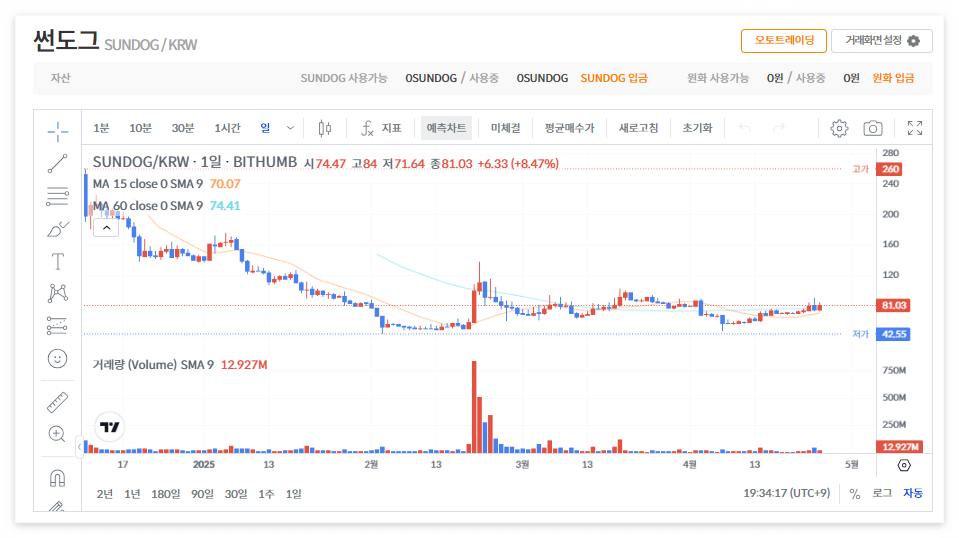
Task: Click the 원화 입금 deposit link
Action: [x=893, y=78]
